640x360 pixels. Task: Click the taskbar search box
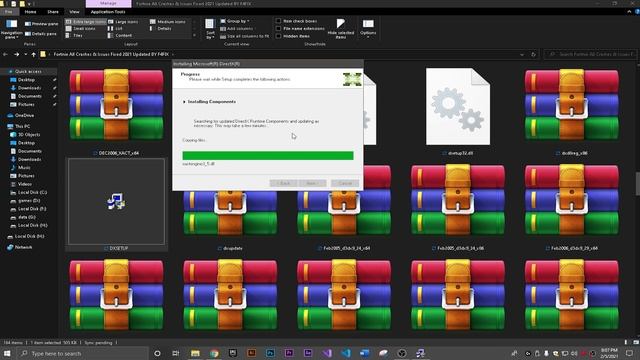click(83, 353)
